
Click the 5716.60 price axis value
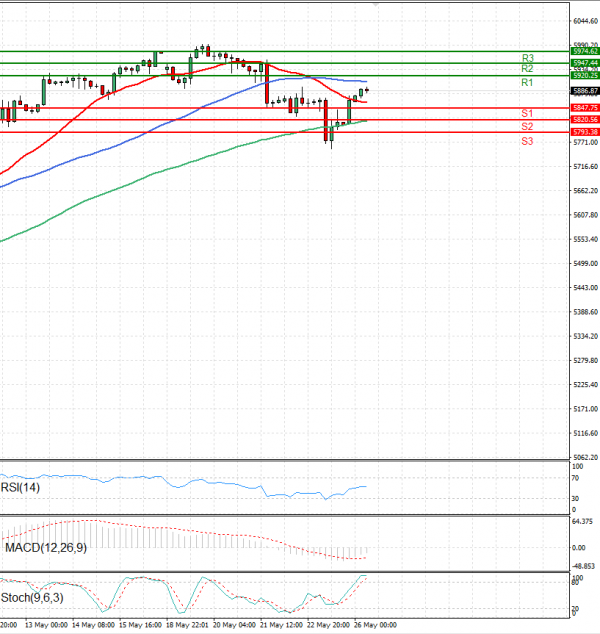[x=585, y=167]
